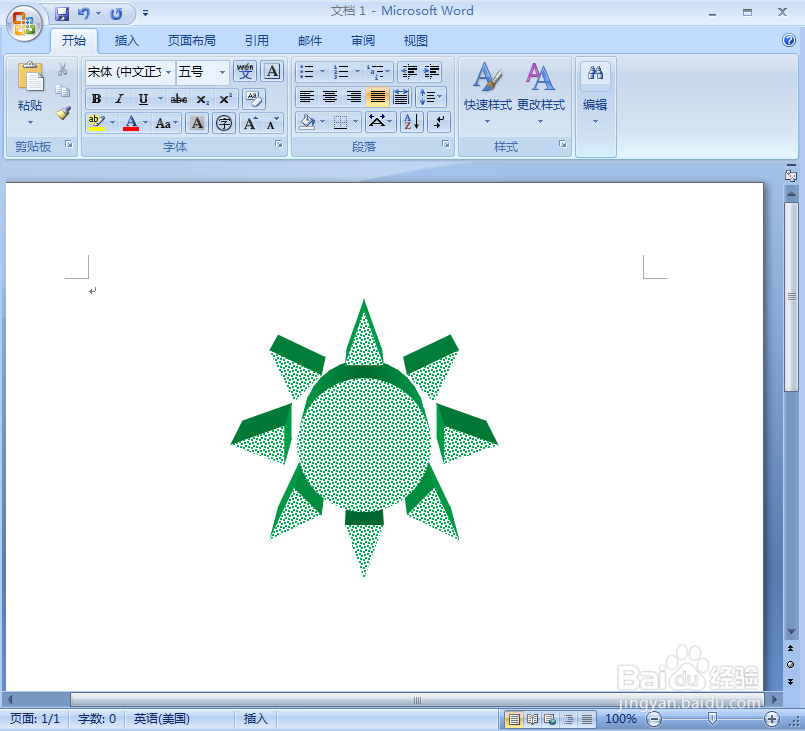This screenshot has height=731, width=805.
Task: Shrink the font size
Action: pos(273,123)
